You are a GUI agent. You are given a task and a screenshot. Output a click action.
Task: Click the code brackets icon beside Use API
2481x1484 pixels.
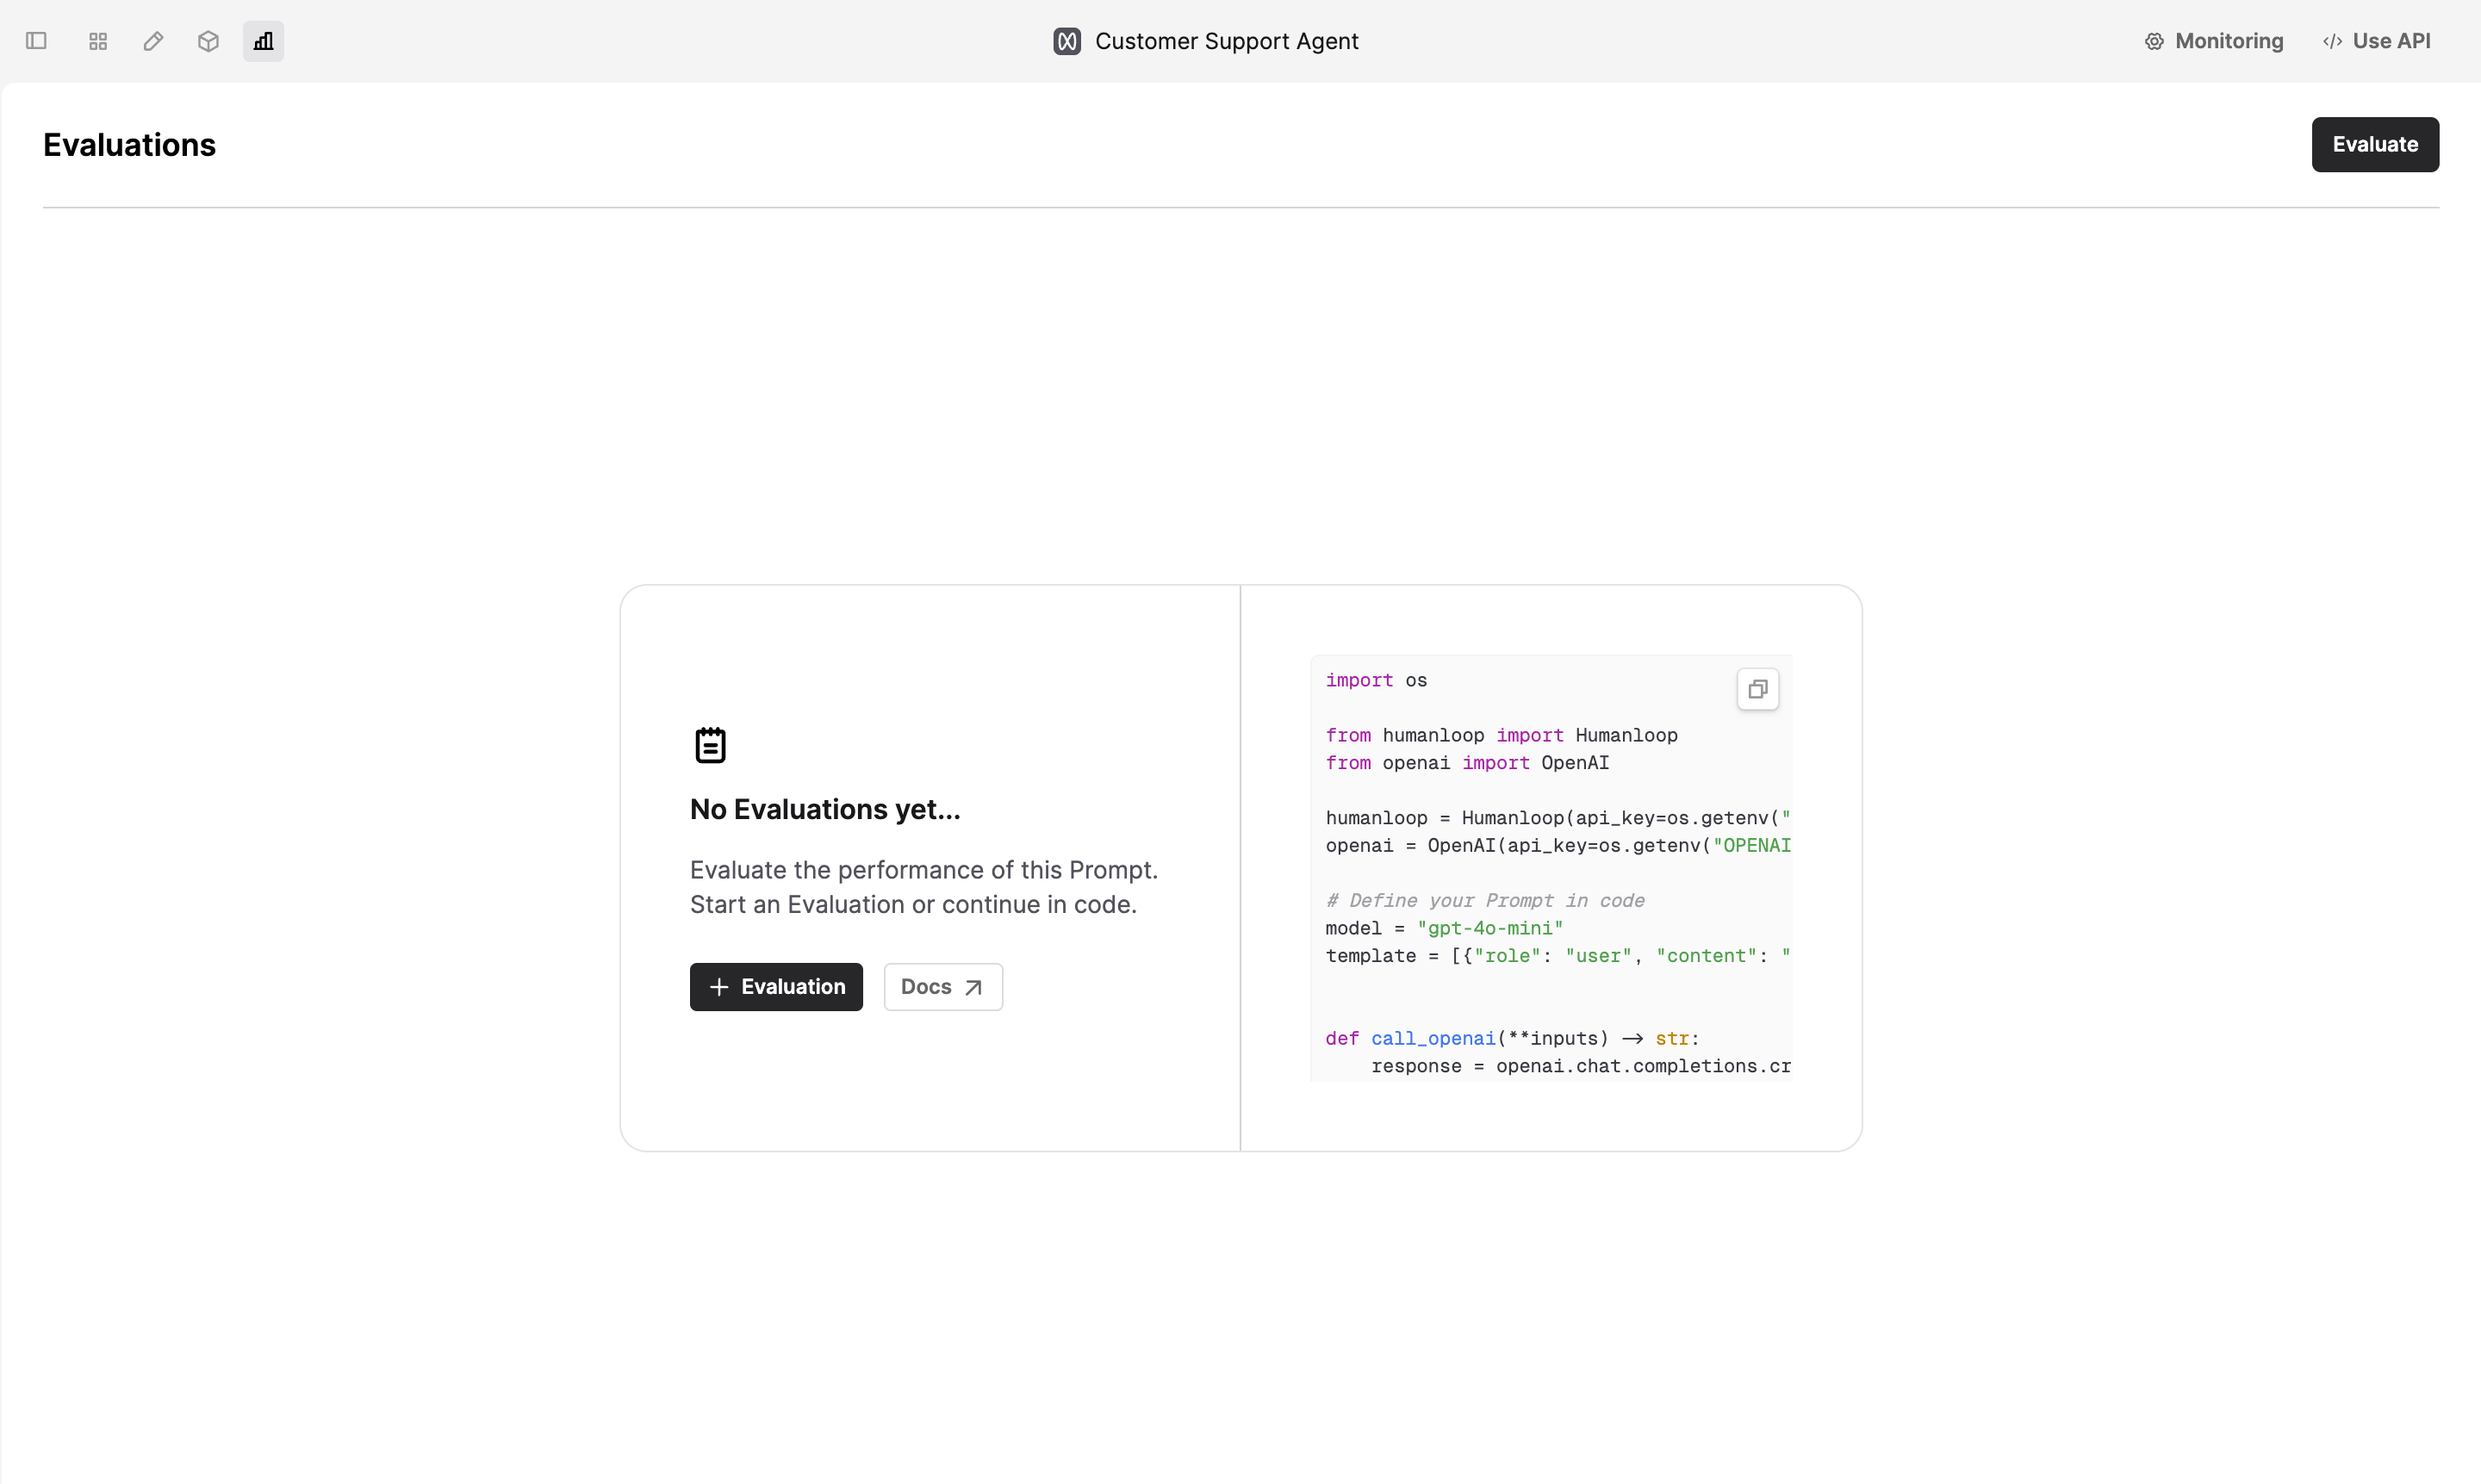click(2332, 41)
